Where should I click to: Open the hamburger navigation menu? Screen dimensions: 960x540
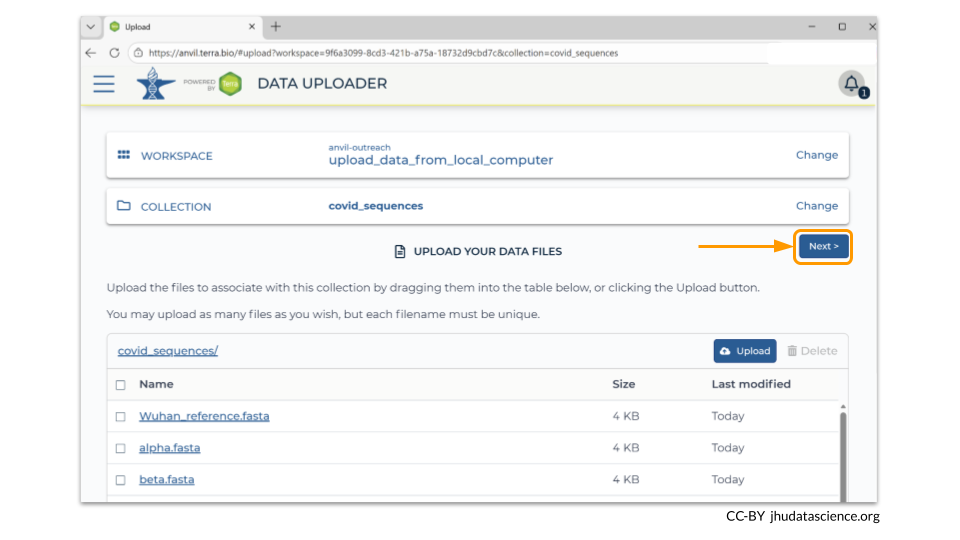pos(104,84)
